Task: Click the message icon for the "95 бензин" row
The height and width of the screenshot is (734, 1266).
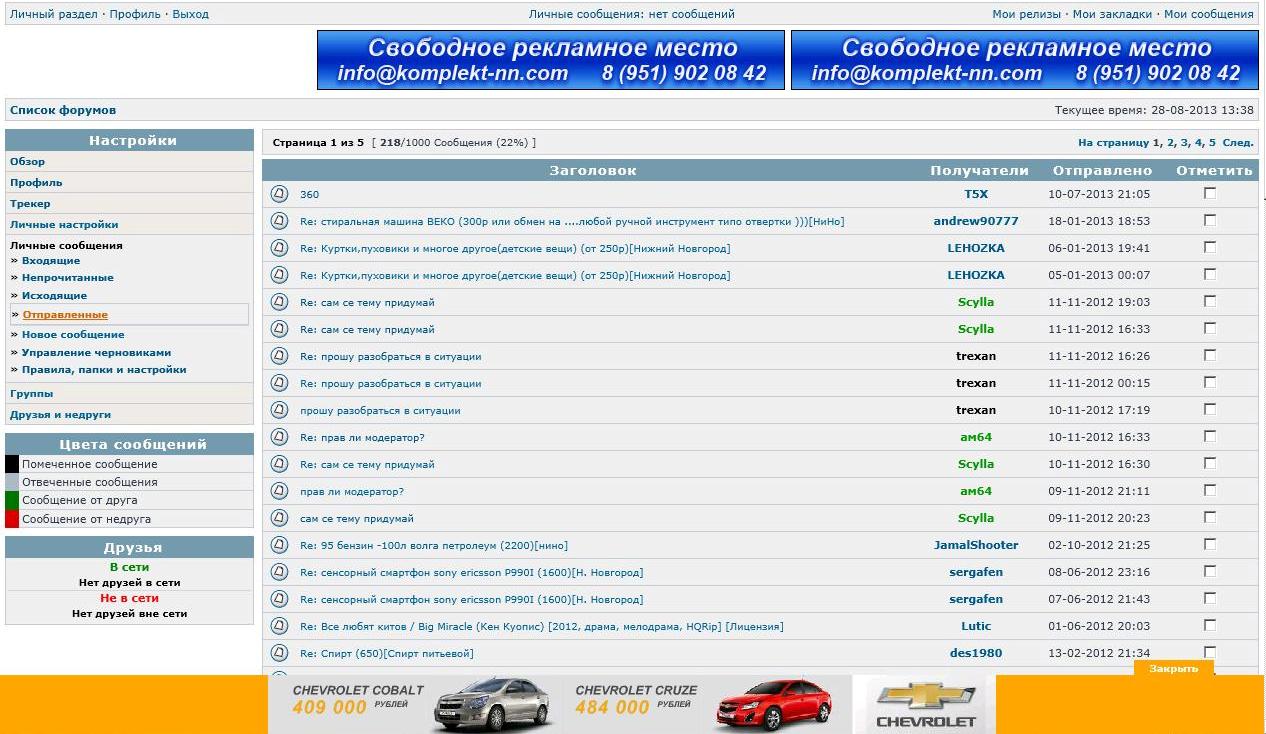Action: pos(280,545)
